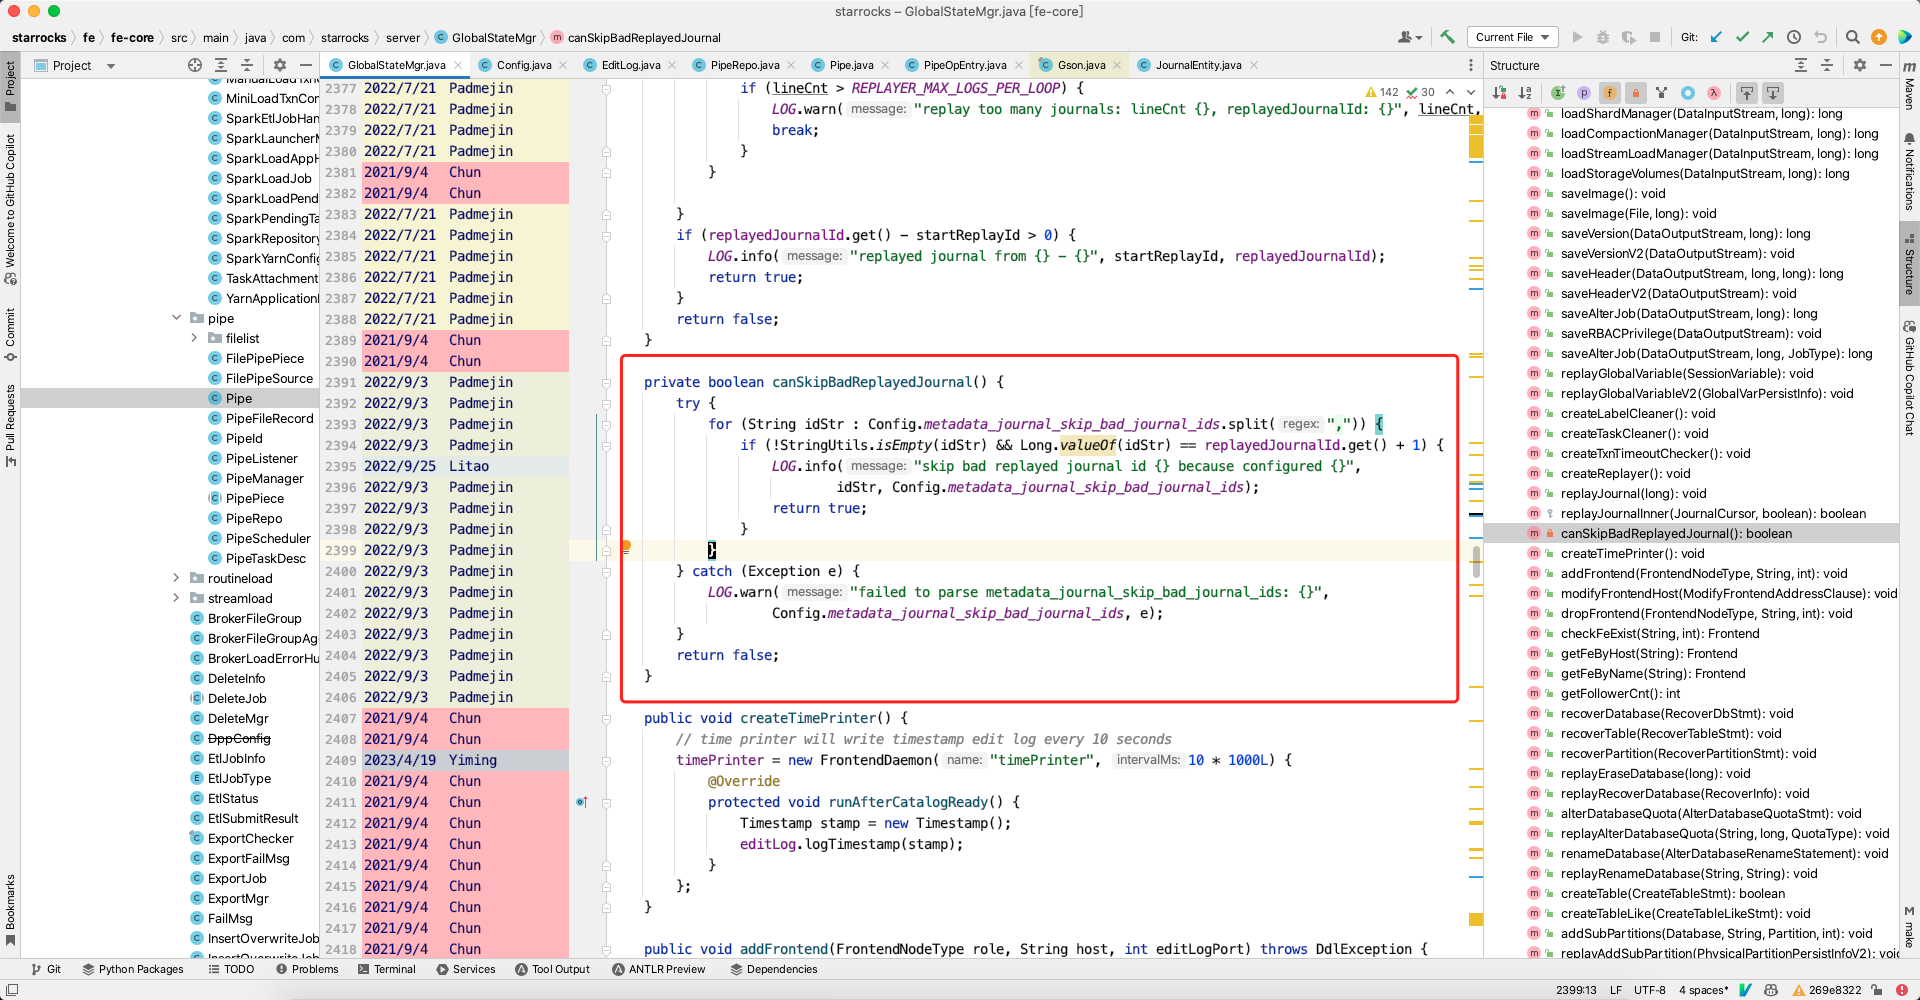Image resolution: width=1920 pixels, height=1000 pixels.
Task: Switch to the Gson.java tab
Action: tap(1081, 65)
